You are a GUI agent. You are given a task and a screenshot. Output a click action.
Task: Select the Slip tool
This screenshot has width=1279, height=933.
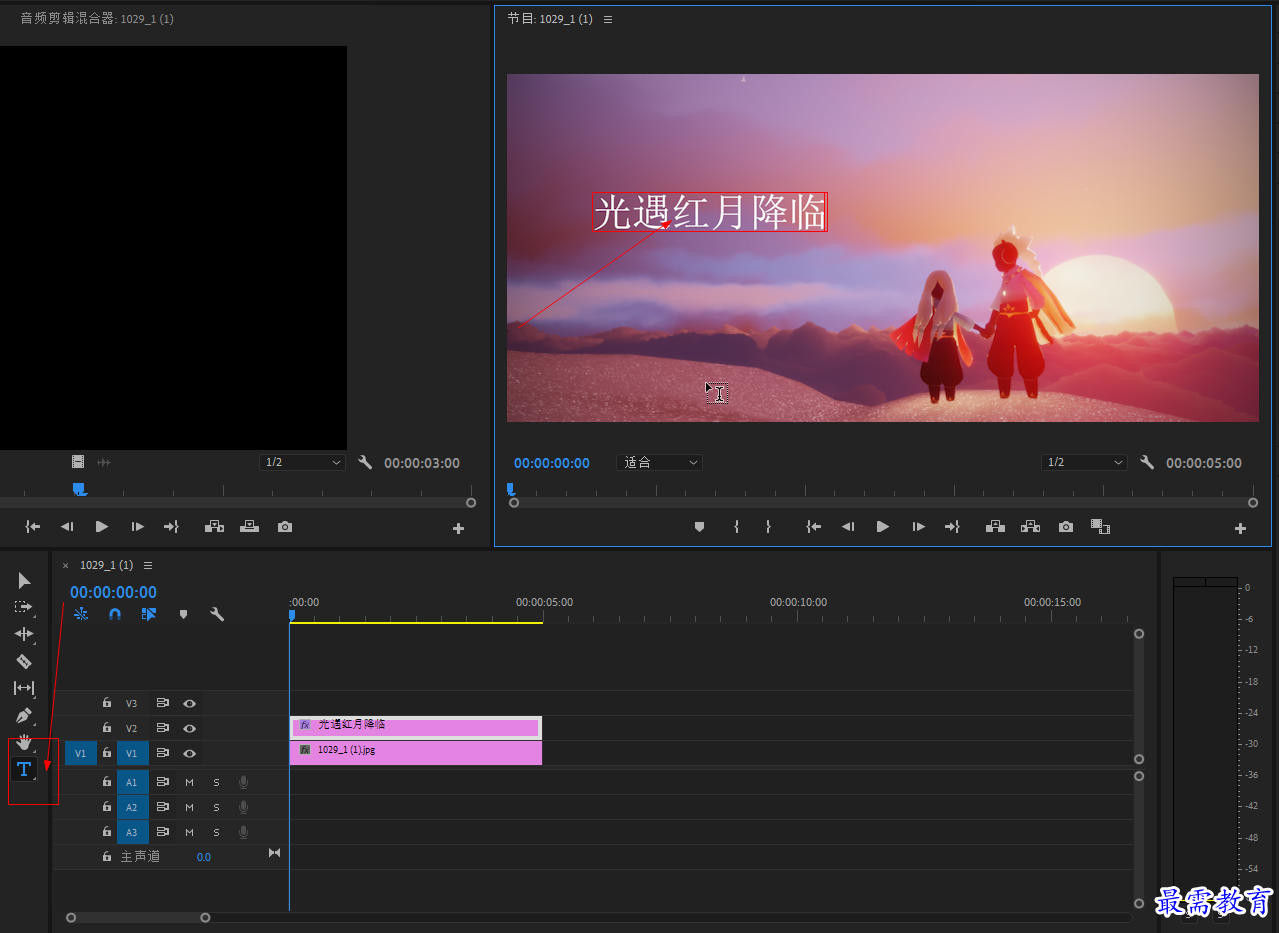coord(24,688)
